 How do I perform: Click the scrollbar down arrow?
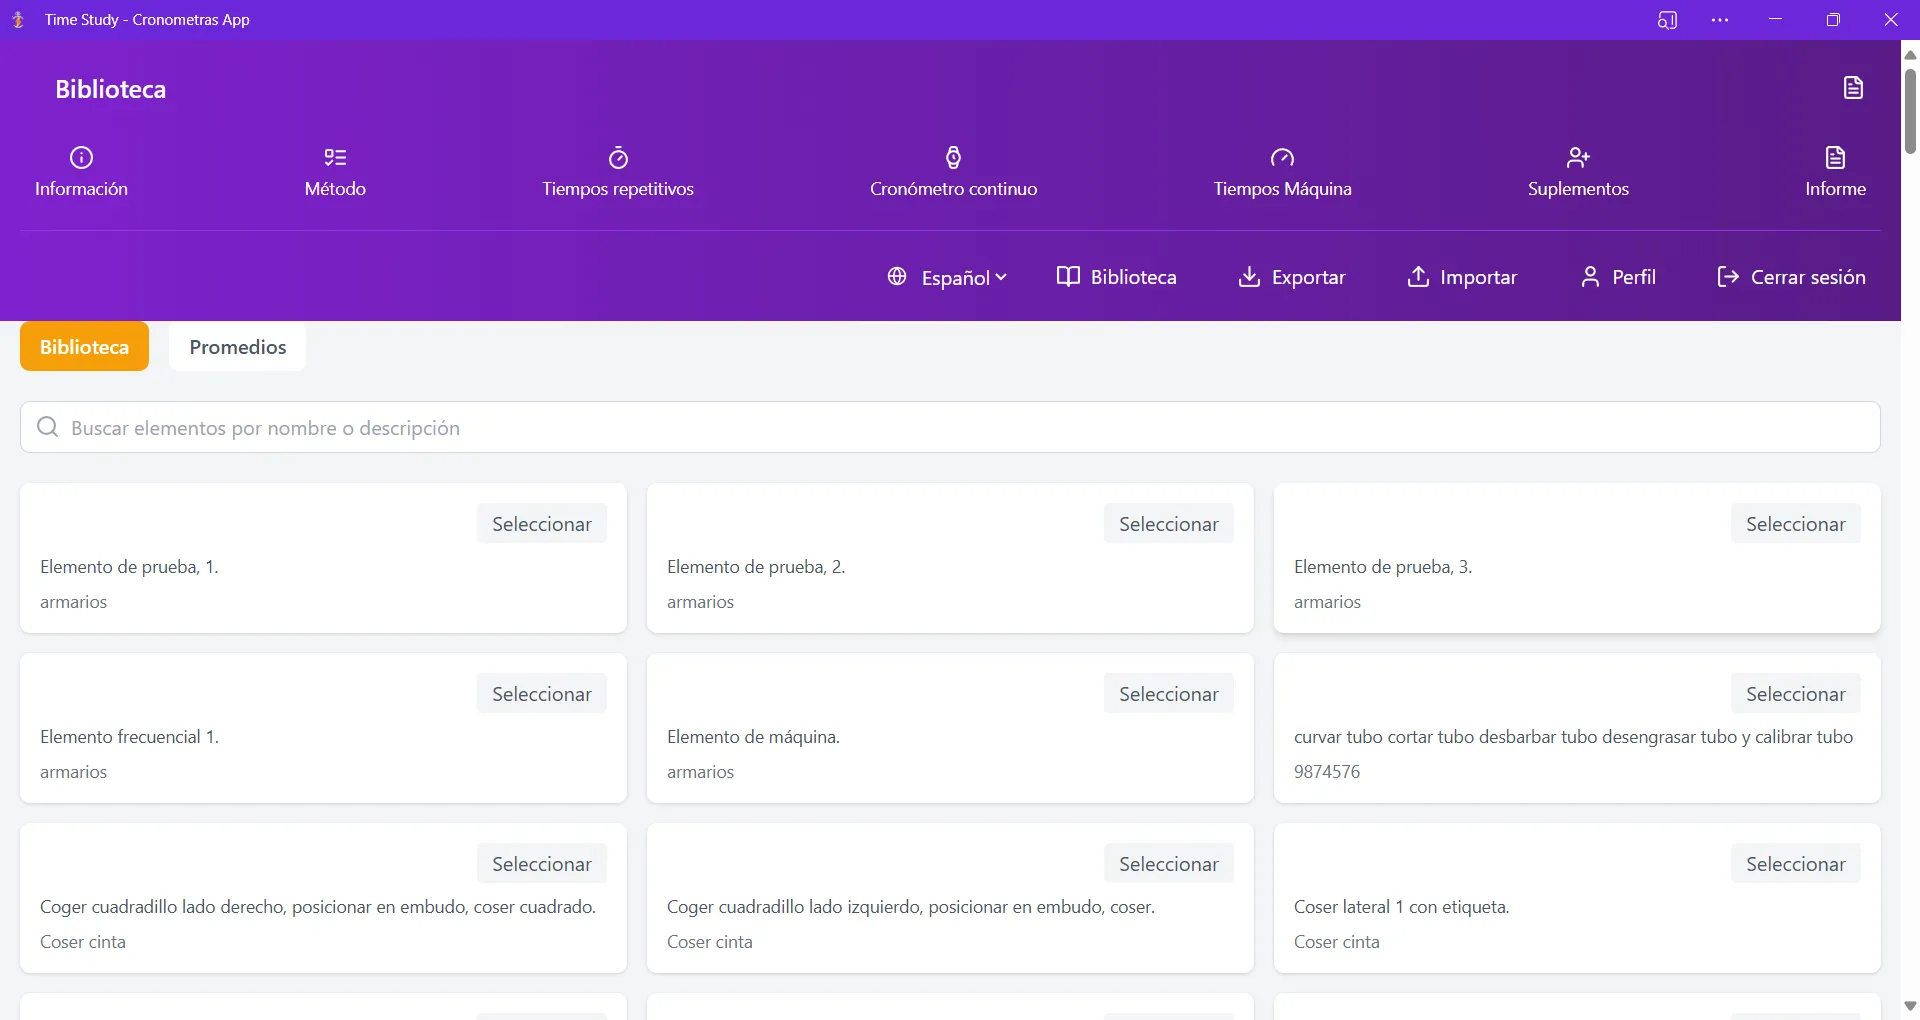(1910, 1006)
